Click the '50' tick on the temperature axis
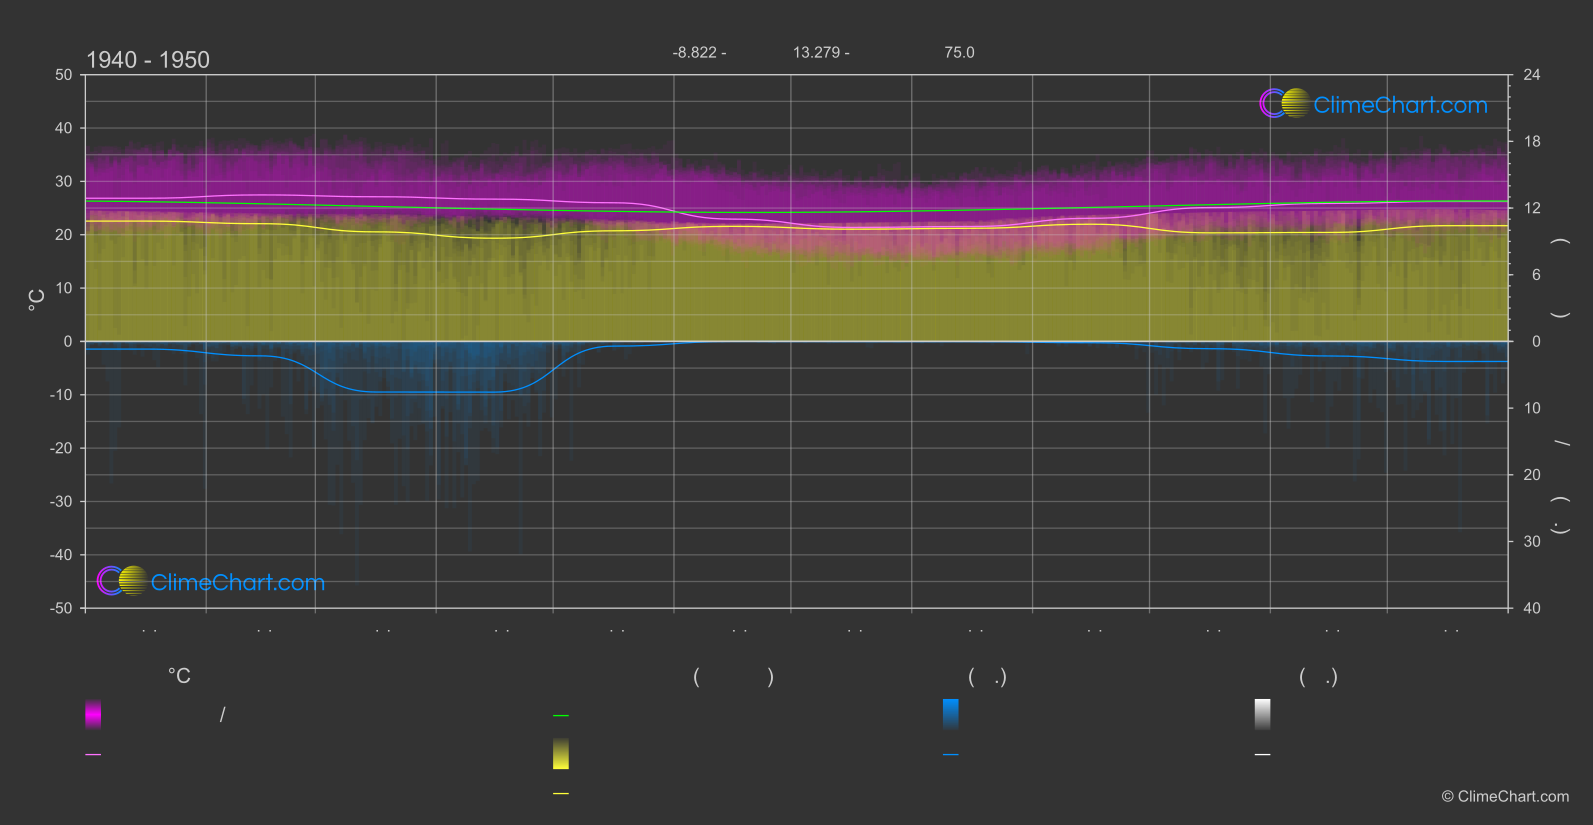Screen dimensions: 1593x825 [64, 75]
